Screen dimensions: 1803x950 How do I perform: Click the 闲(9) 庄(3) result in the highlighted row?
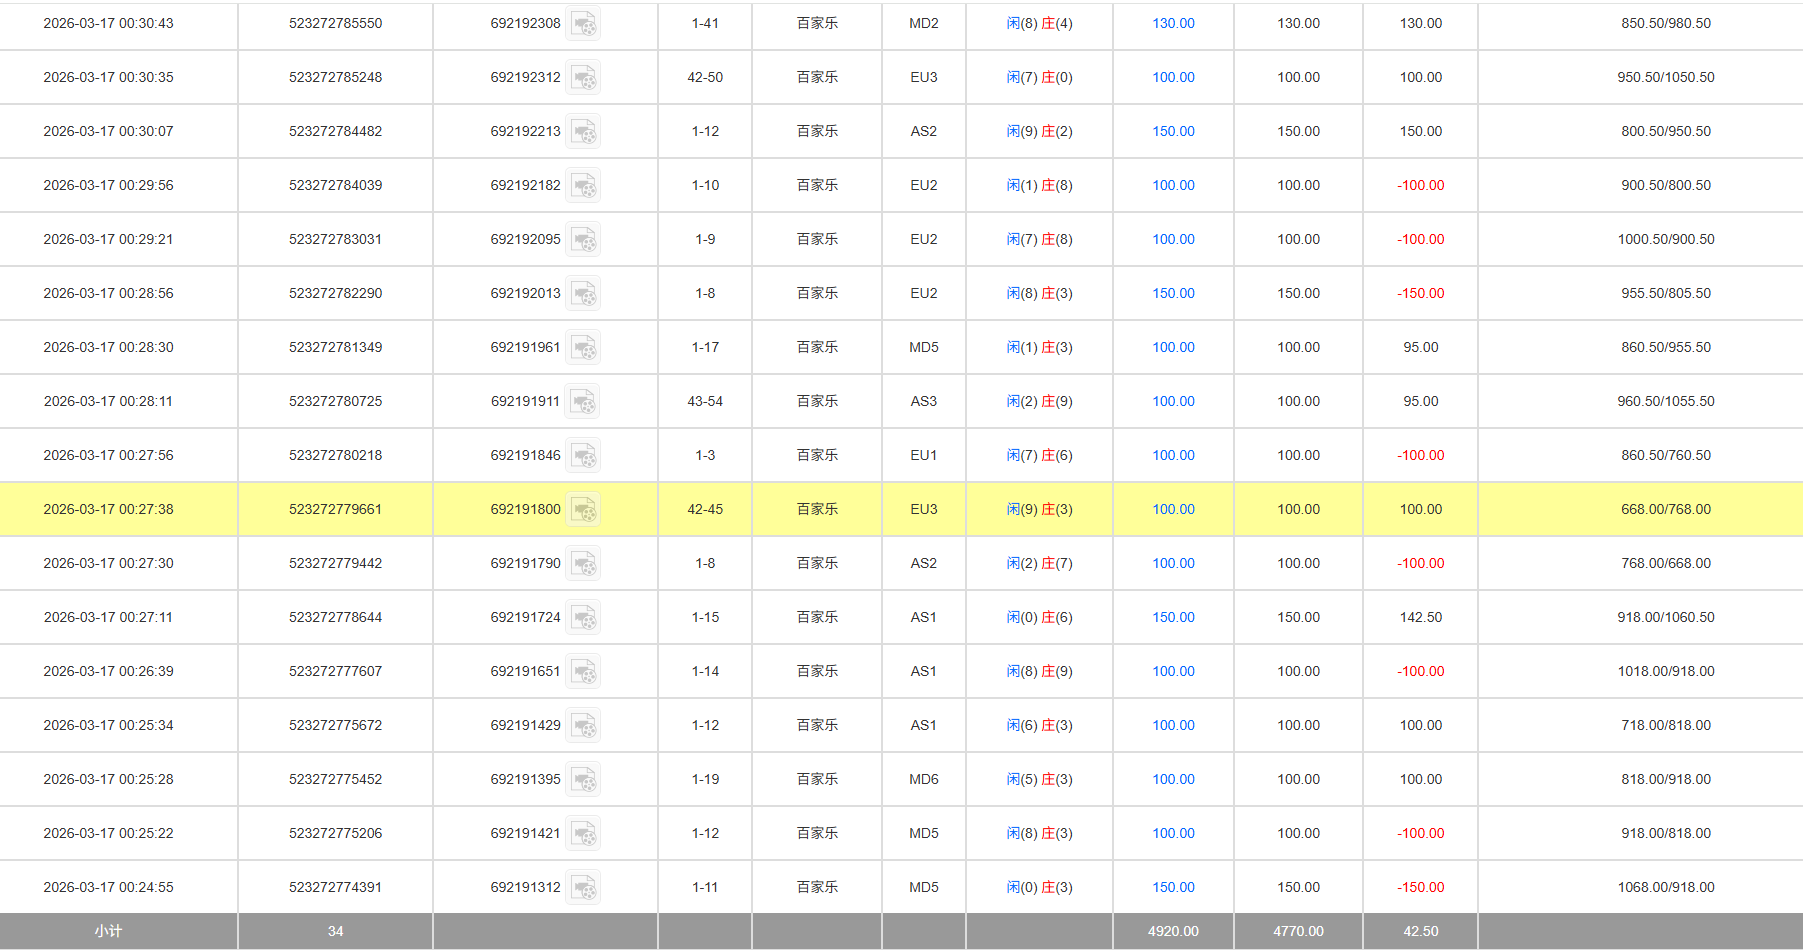[x=1039, y=509]
